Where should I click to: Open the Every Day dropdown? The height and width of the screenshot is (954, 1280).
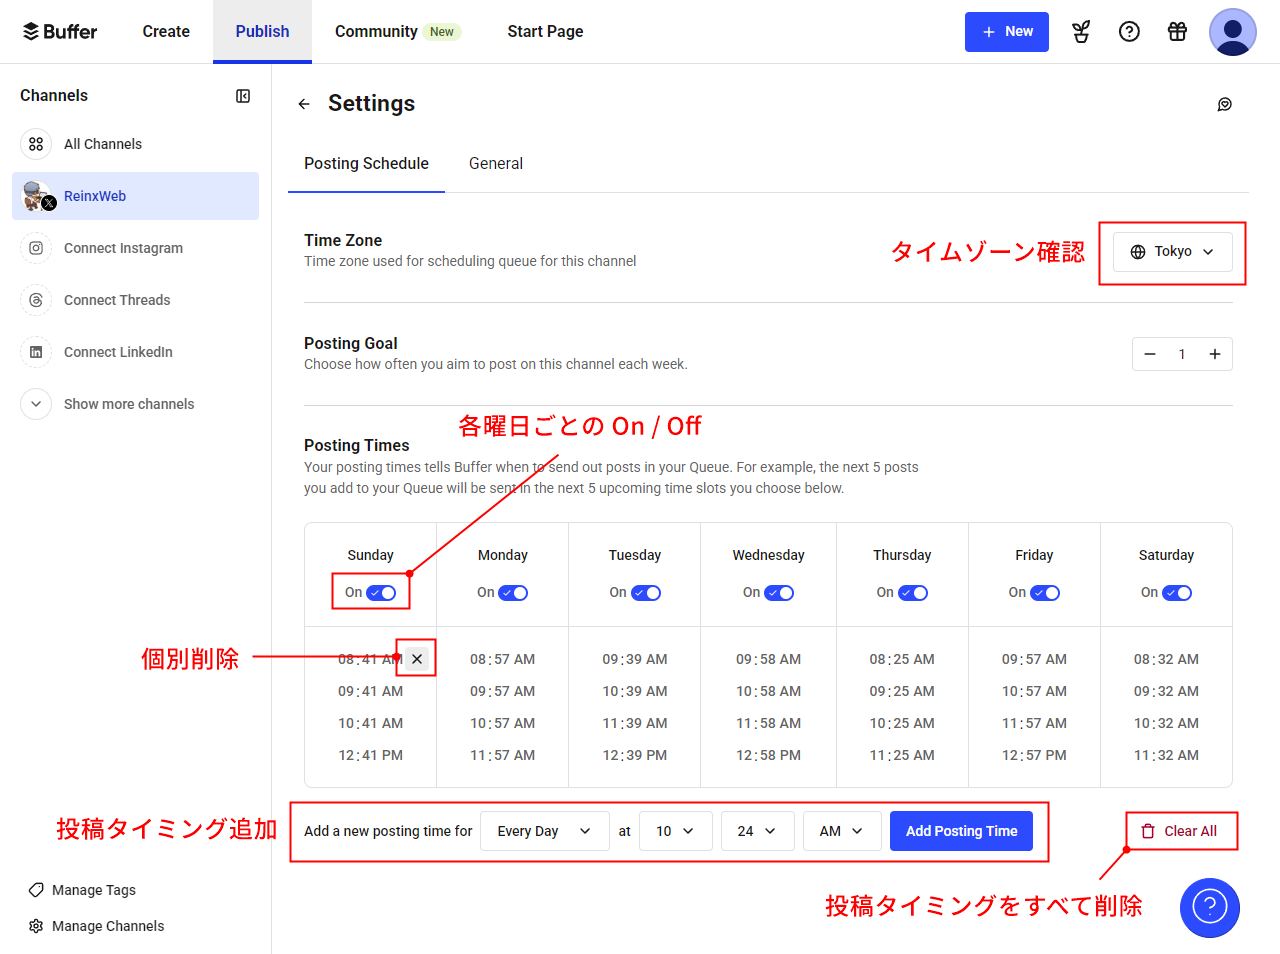545,831
